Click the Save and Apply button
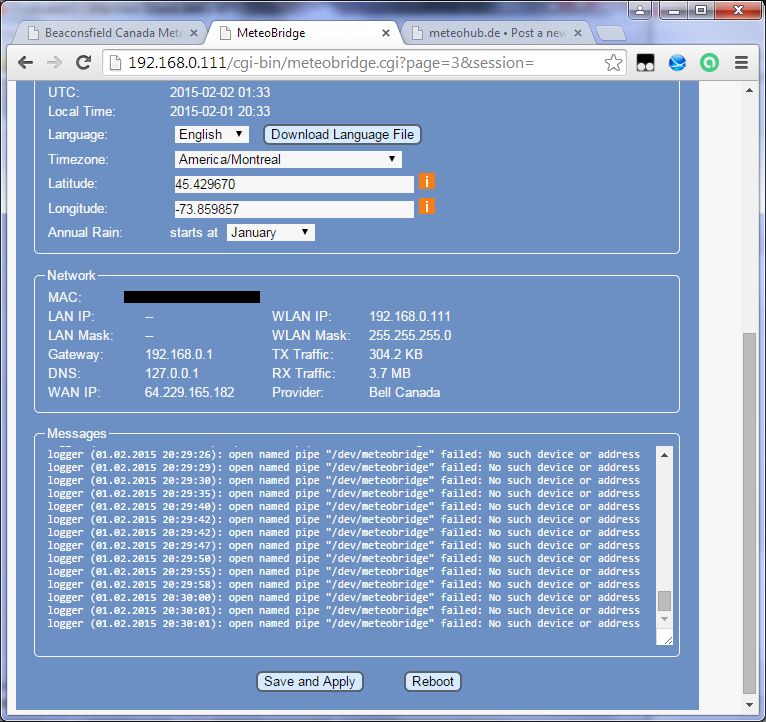This screenshot has height=722, width=766. tap(309, 681)
